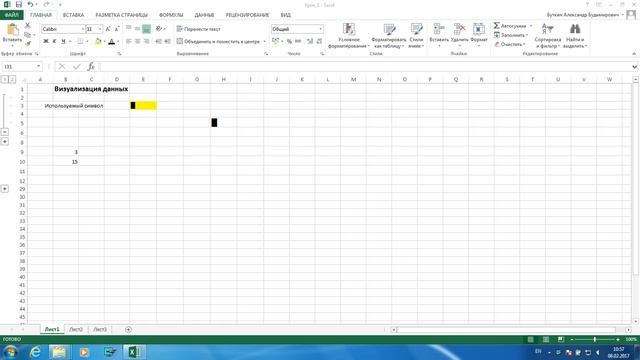Switch to the ДАННЫЕ ribbon tab
The height and width of the screenshot is (360, 640).
coord(204,15)
